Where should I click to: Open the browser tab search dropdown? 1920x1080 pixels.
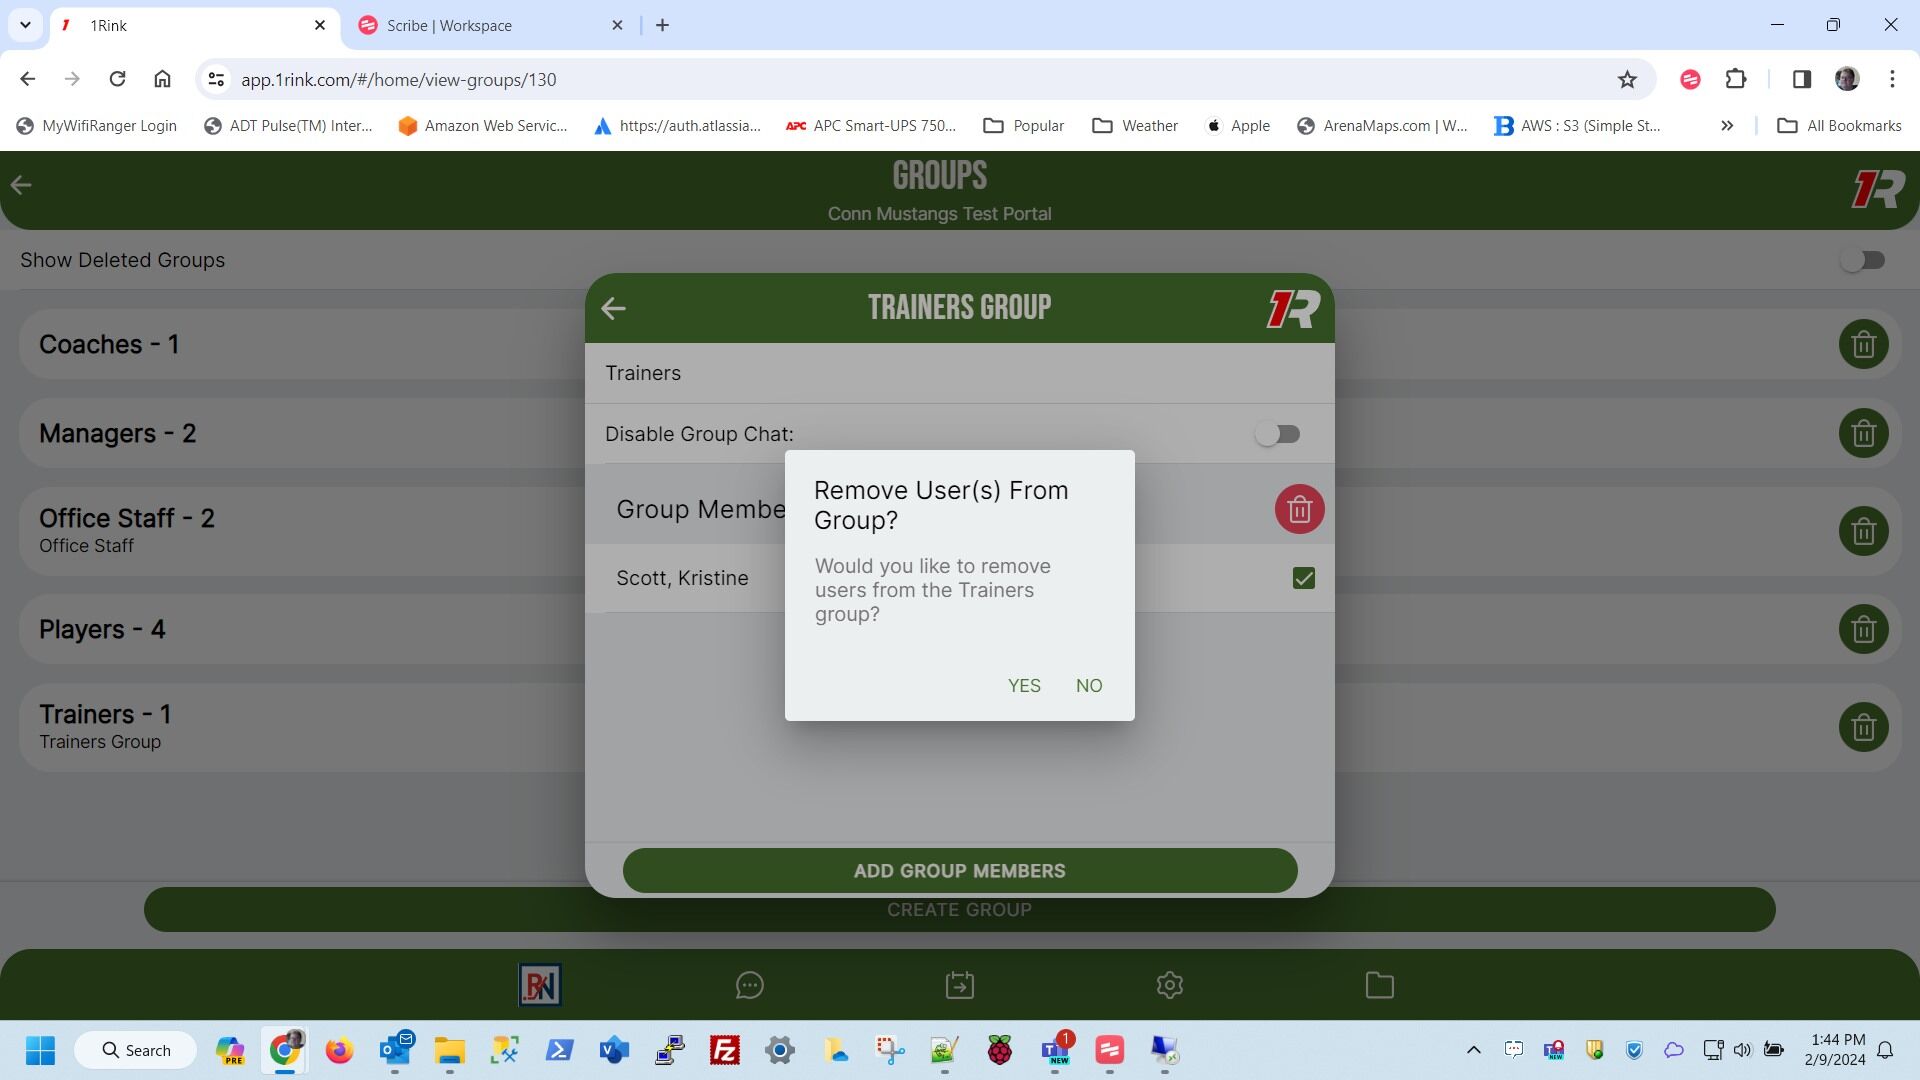[25, 25]
